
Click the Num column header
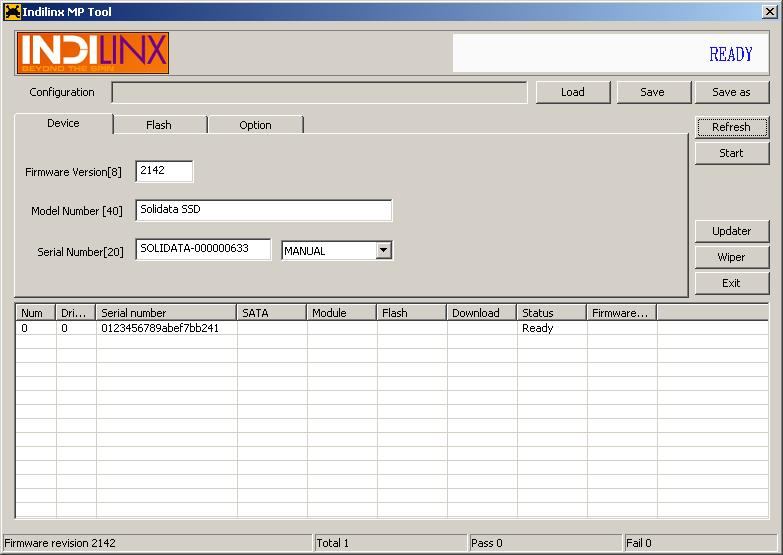point(35,313)
